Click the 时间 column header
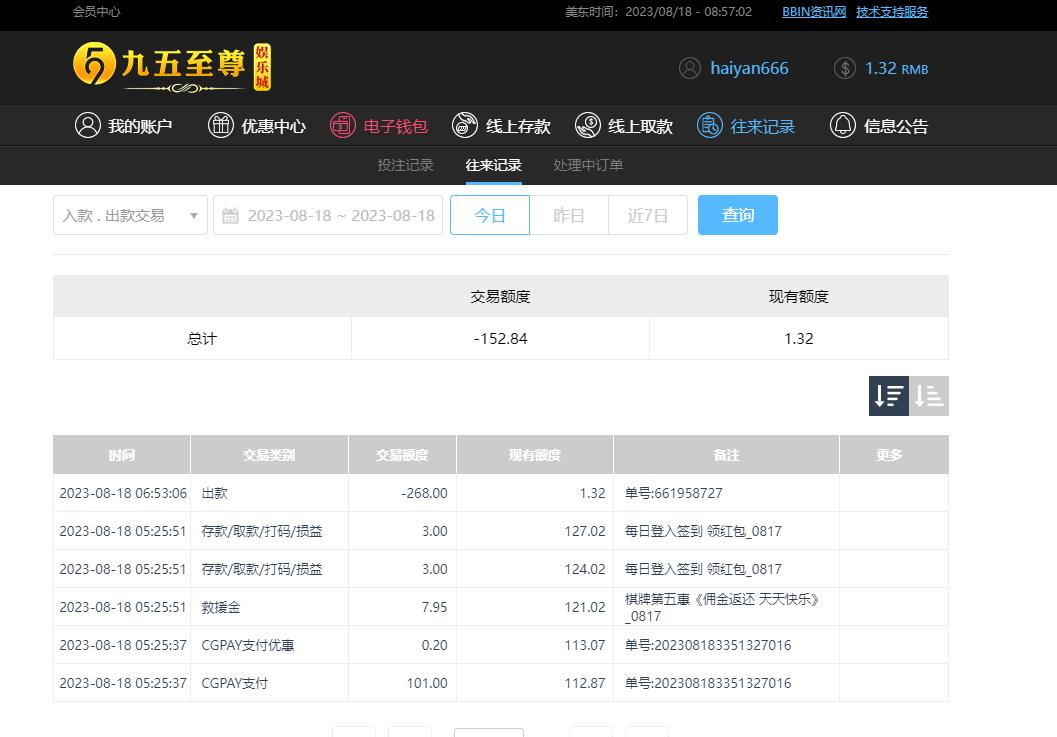 click(122, 455)
